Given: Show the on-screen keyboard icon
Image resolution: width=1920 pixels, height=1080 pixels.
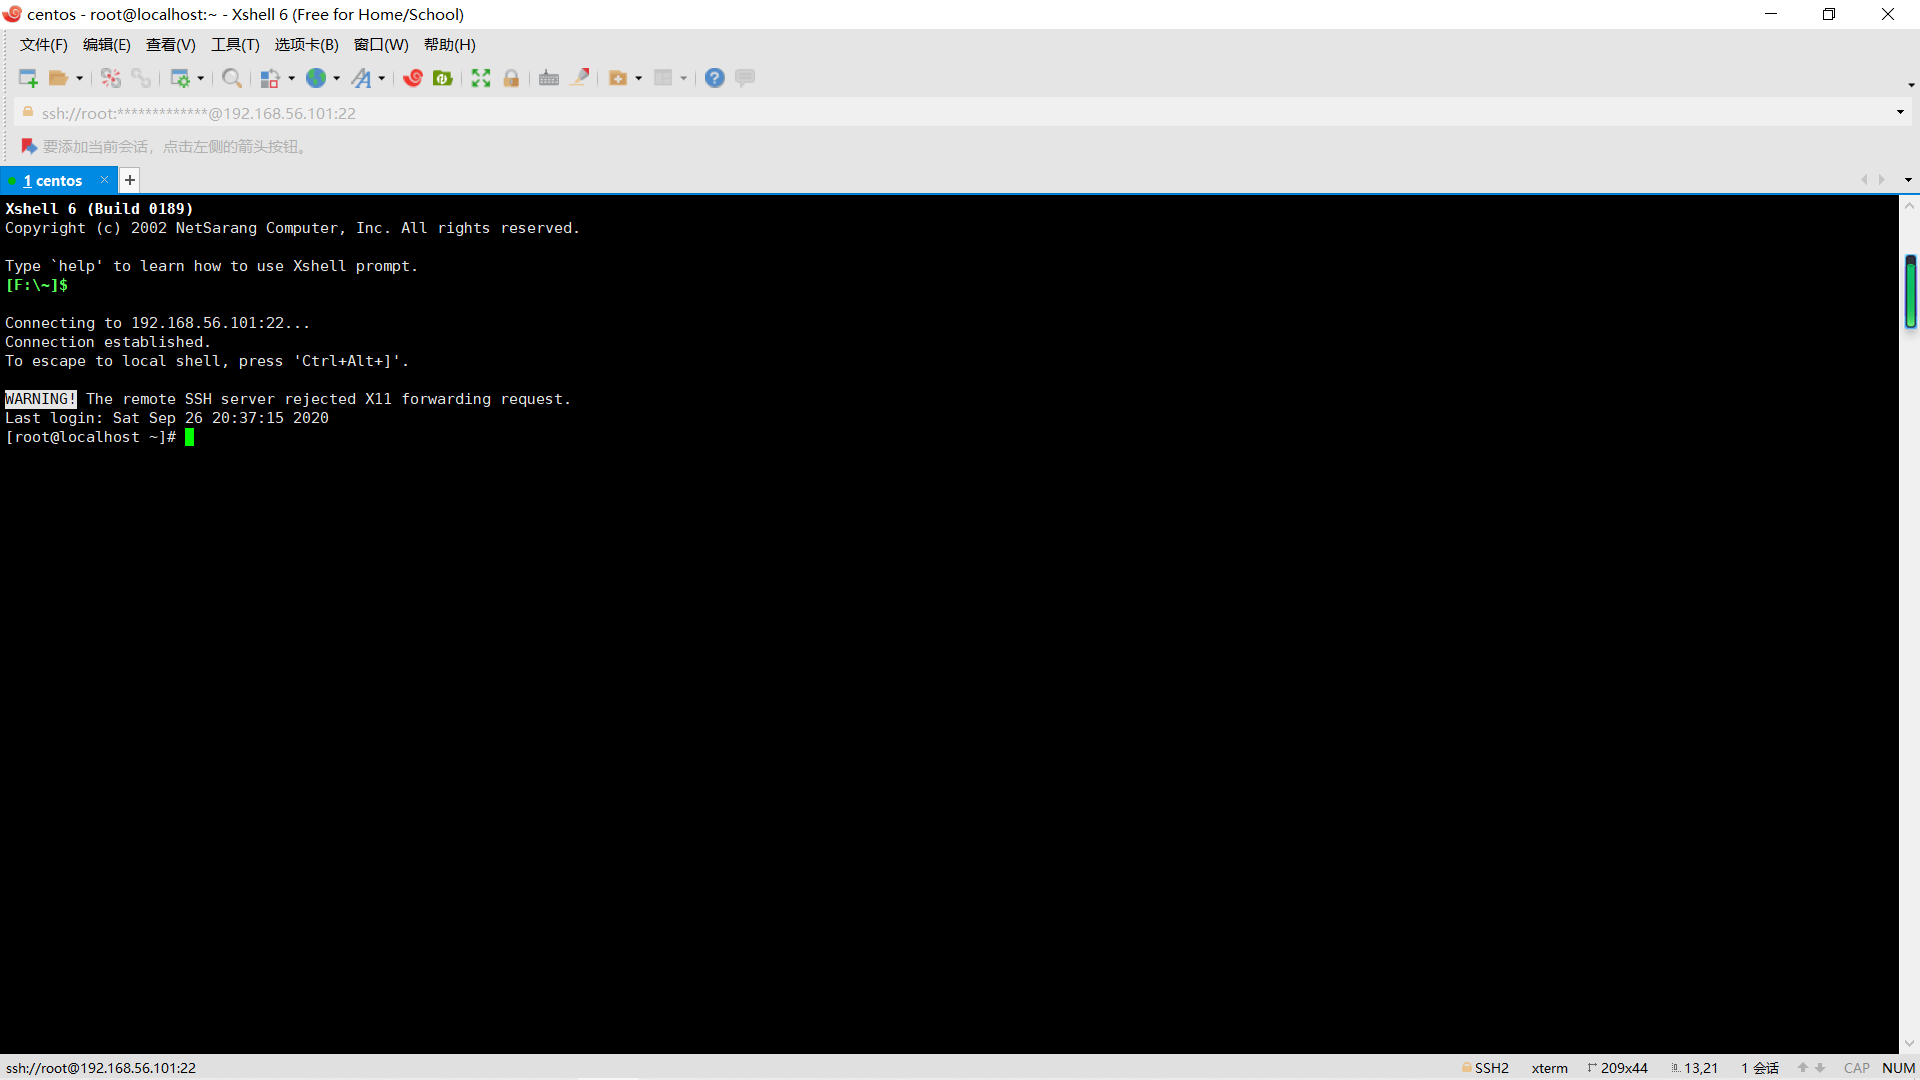Looking at the screenshot, I should 549,78.
